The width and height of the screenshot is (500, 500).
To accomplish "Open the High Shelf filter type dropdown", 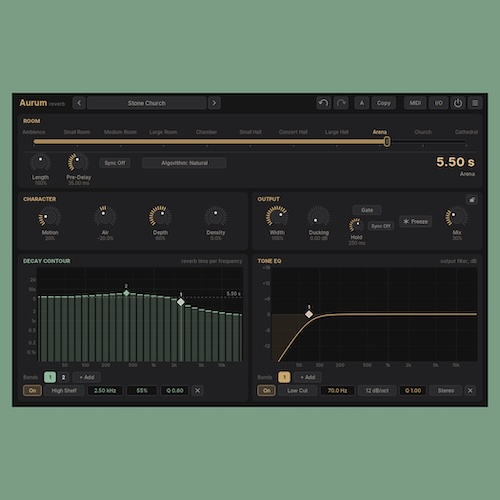I will click(x=64, y=390).
